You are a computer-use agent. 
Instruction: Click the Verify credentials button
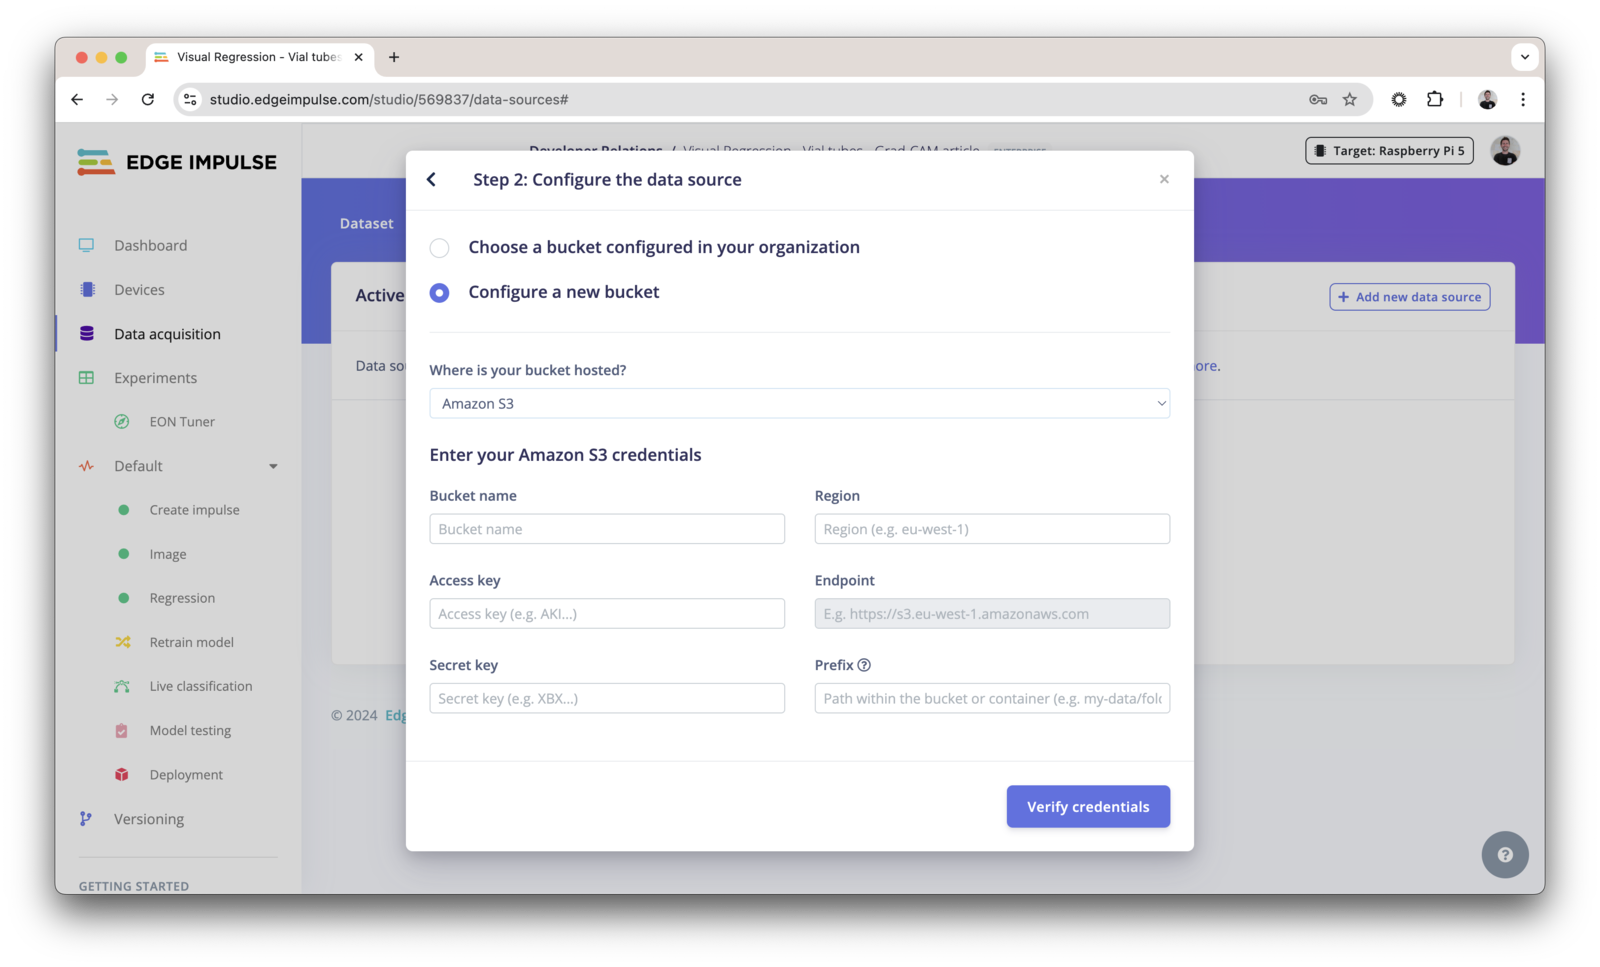[x=1088, y=806]
